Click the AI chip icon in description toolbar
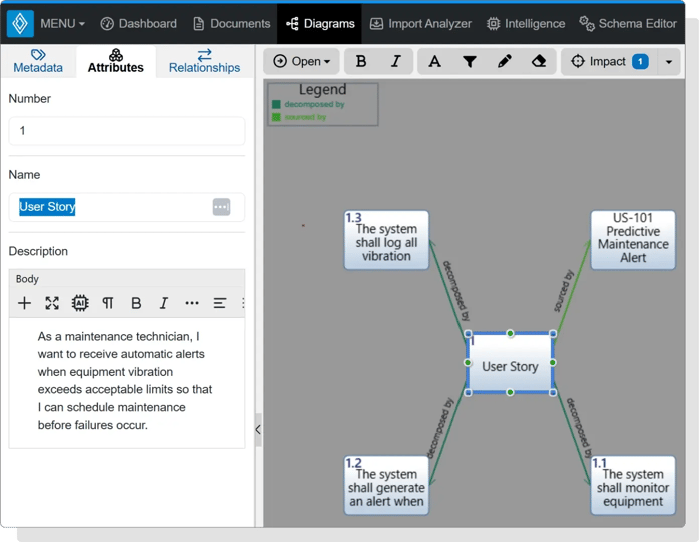Screen dimensions: 700x542 pyautogui.click(x=80, y=303)
